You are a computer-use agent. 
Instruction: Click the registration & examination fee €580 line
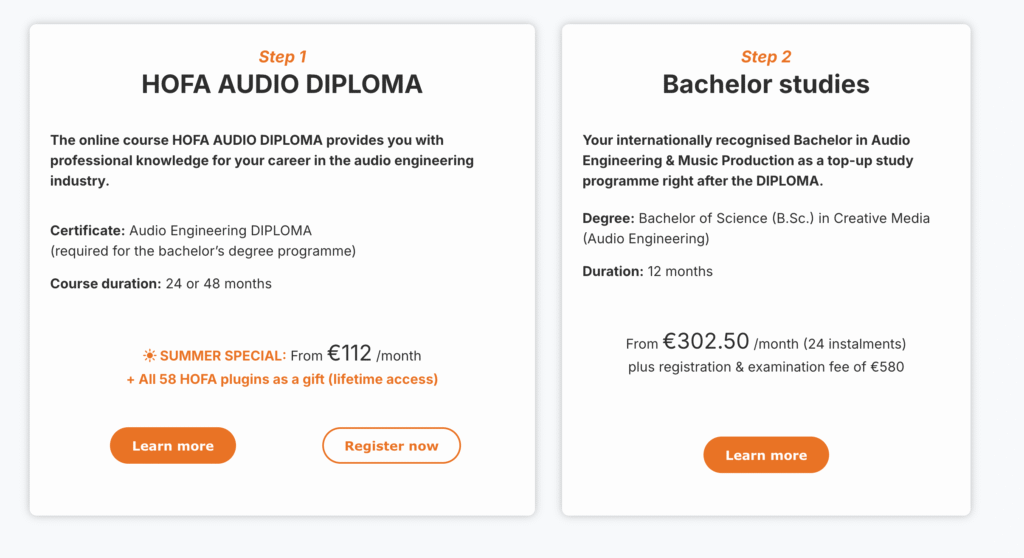click(766, 367)
